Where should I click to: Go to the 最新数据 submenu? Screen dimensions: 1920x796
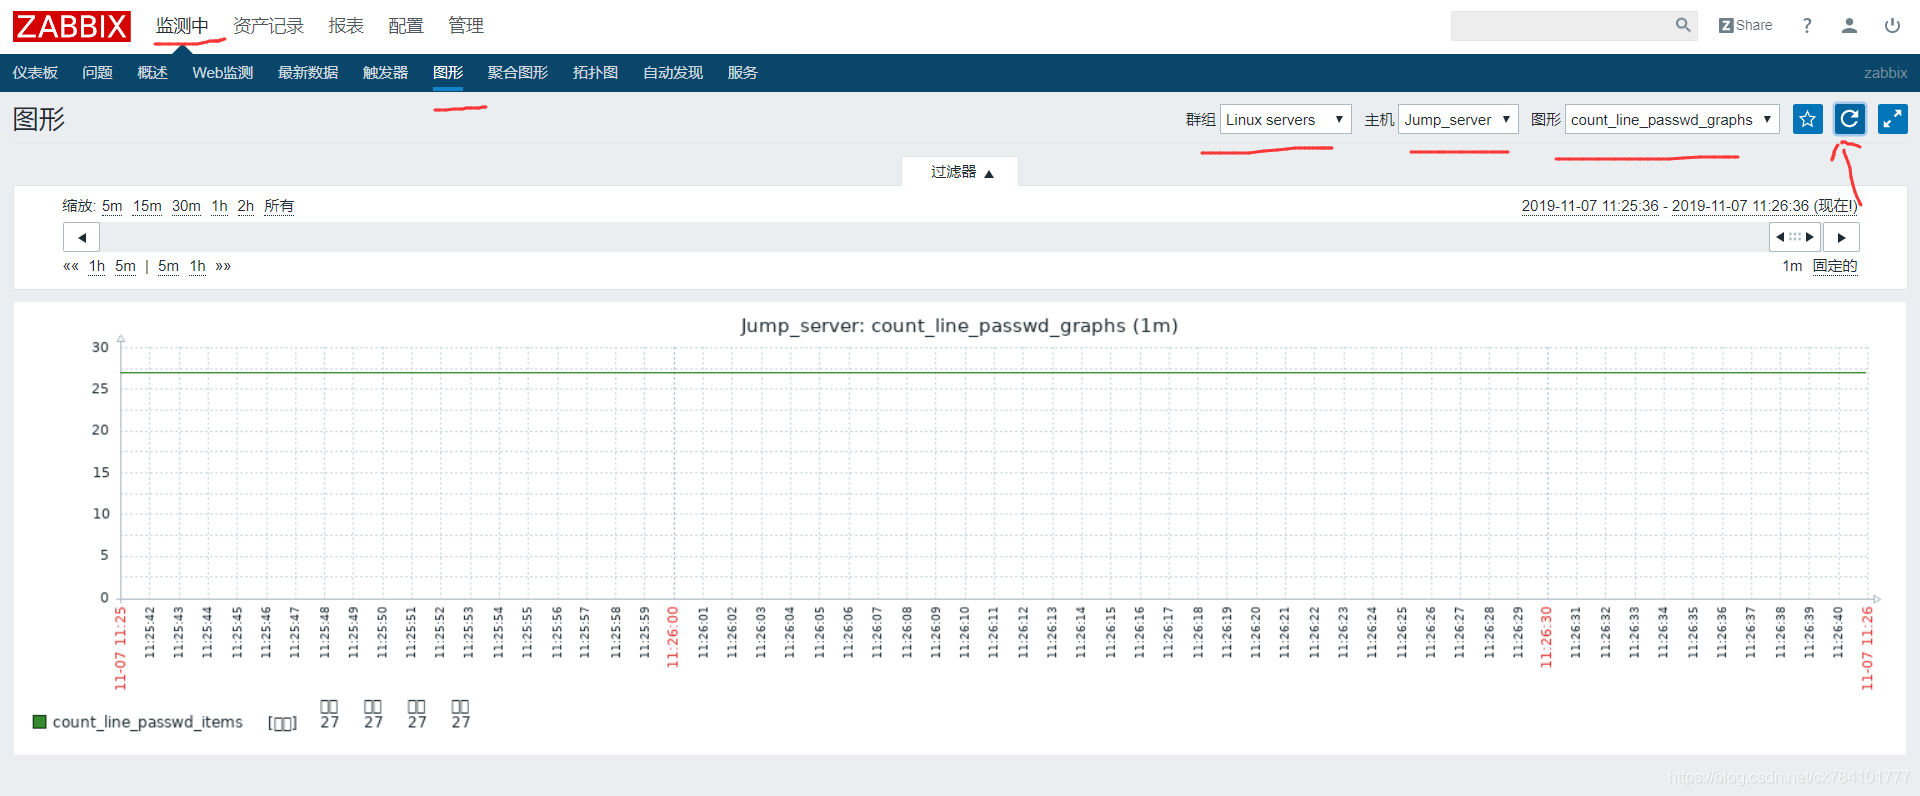(x=308, y=73)
